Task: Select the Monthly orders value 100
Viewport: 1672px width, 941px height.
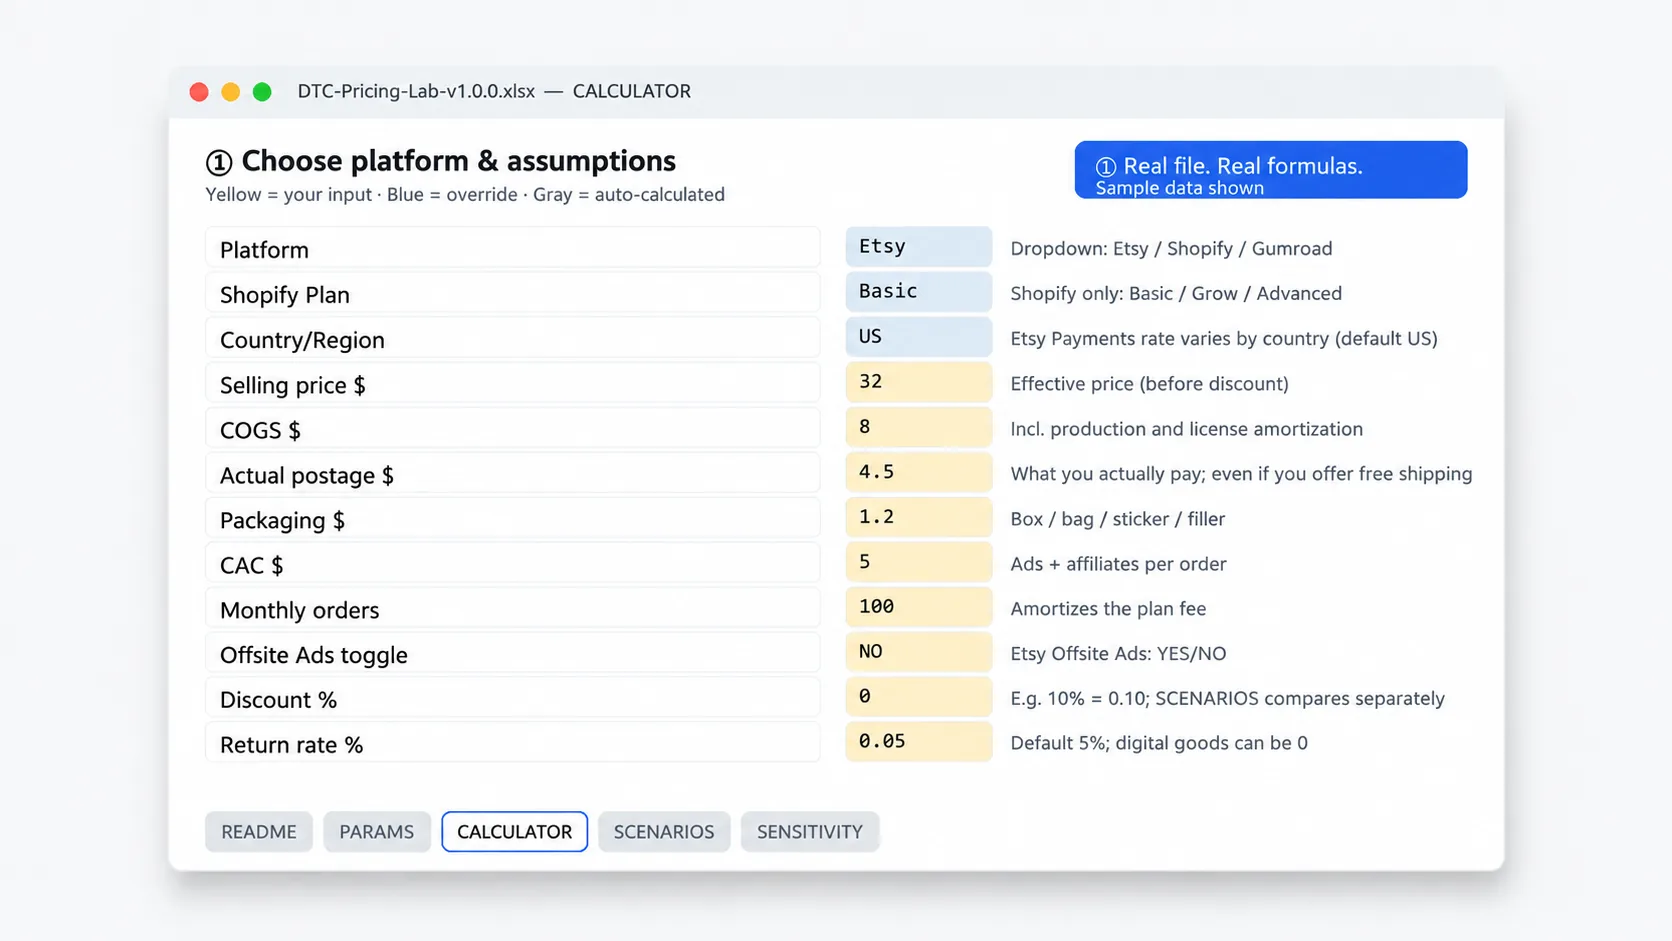Action: point(918,607)
